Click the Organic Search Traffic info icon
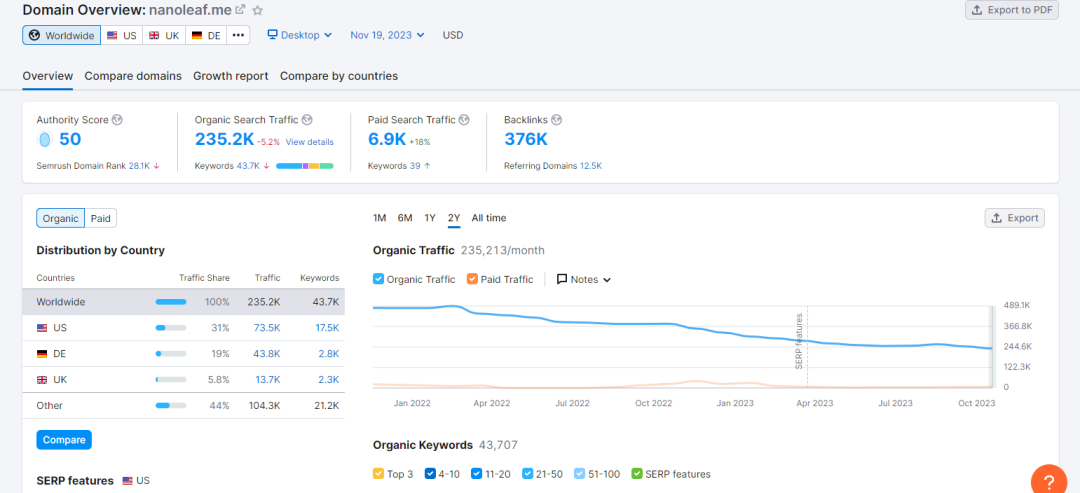Screen dimensions: 1080x493 click(x=307, y=120)
